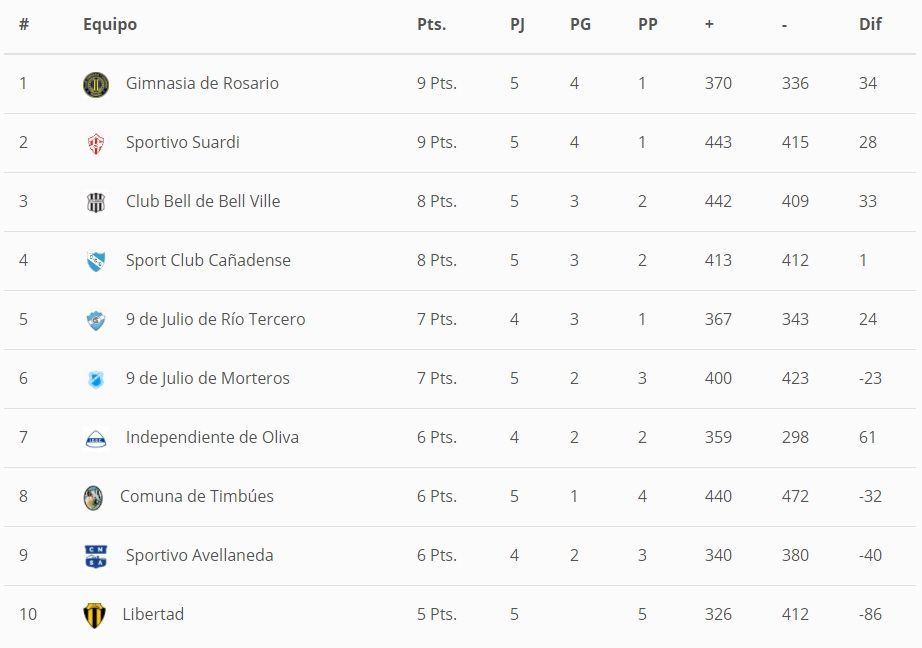
Task: Click the Libertad yellow and black crest
Action: click(94, 615)
